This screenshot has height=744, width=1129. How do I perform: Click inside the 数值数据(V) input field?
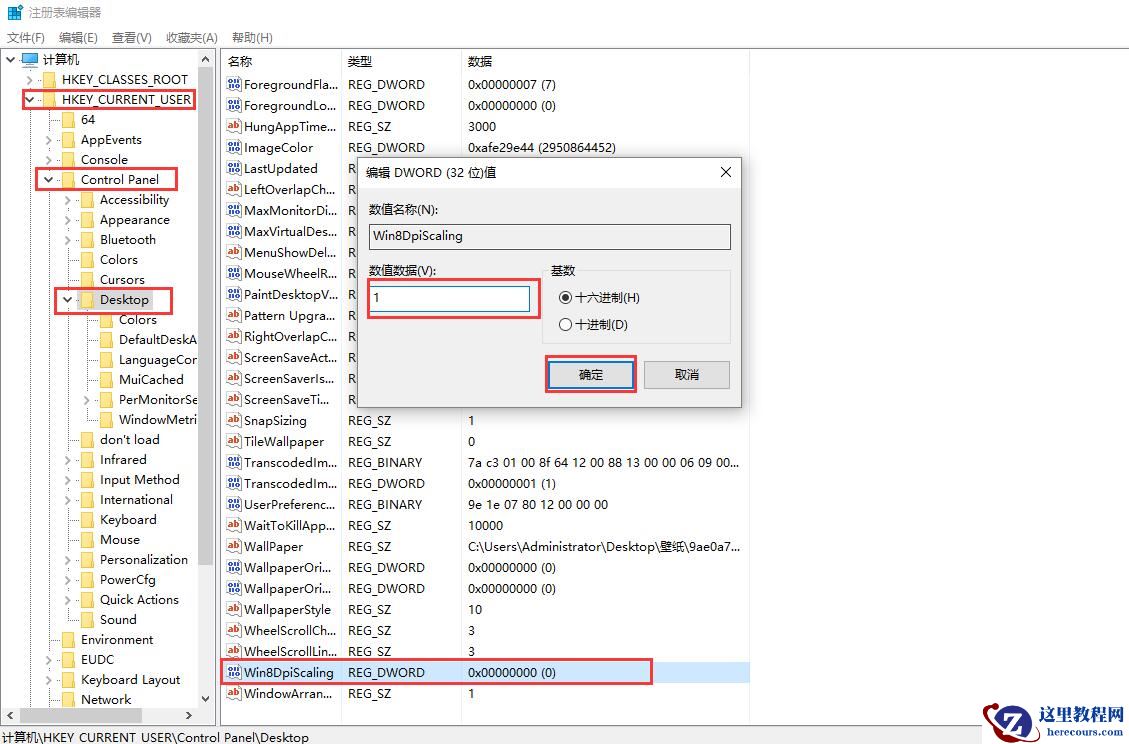point(450,297)
